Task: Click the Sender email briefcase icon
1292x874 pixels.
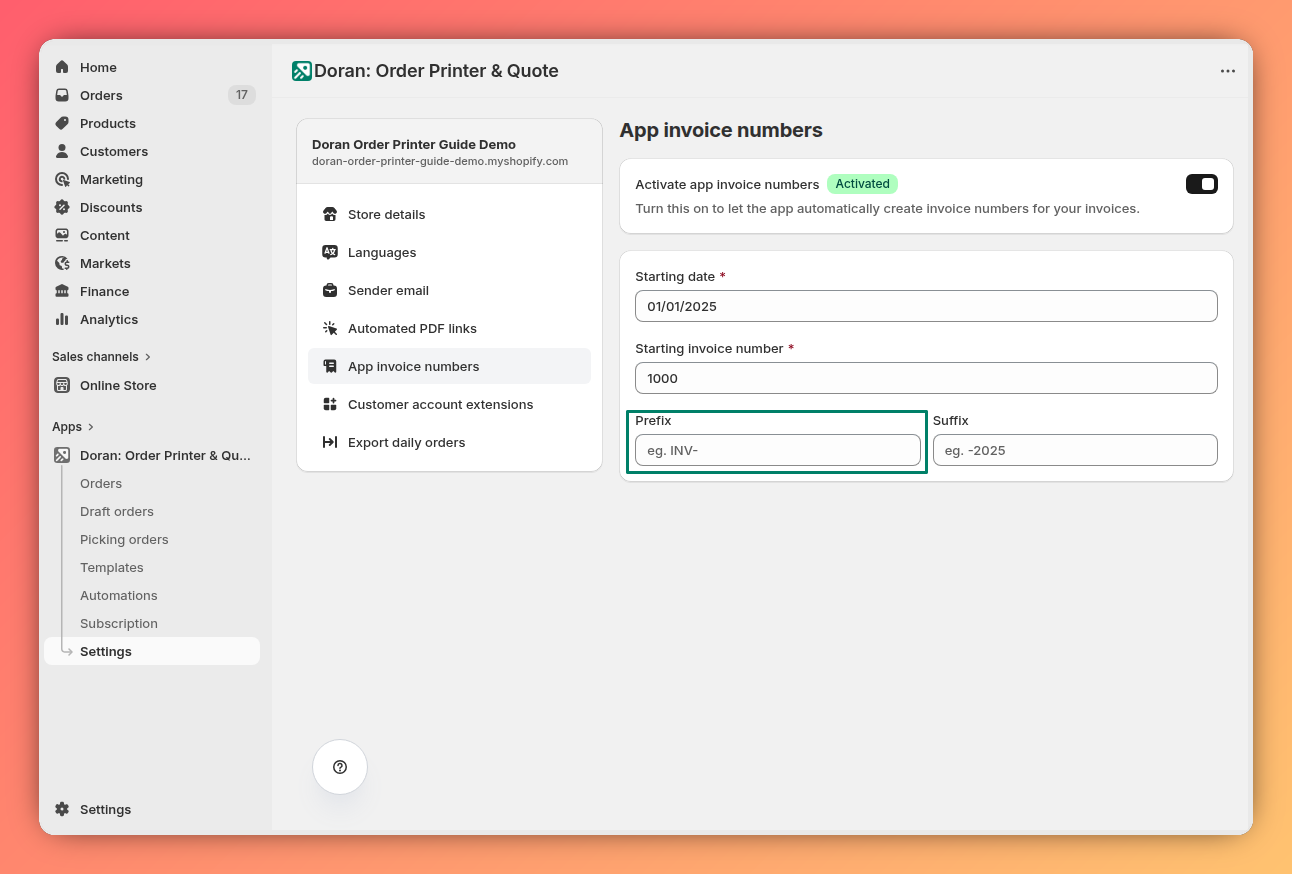Action: [330, 290]
